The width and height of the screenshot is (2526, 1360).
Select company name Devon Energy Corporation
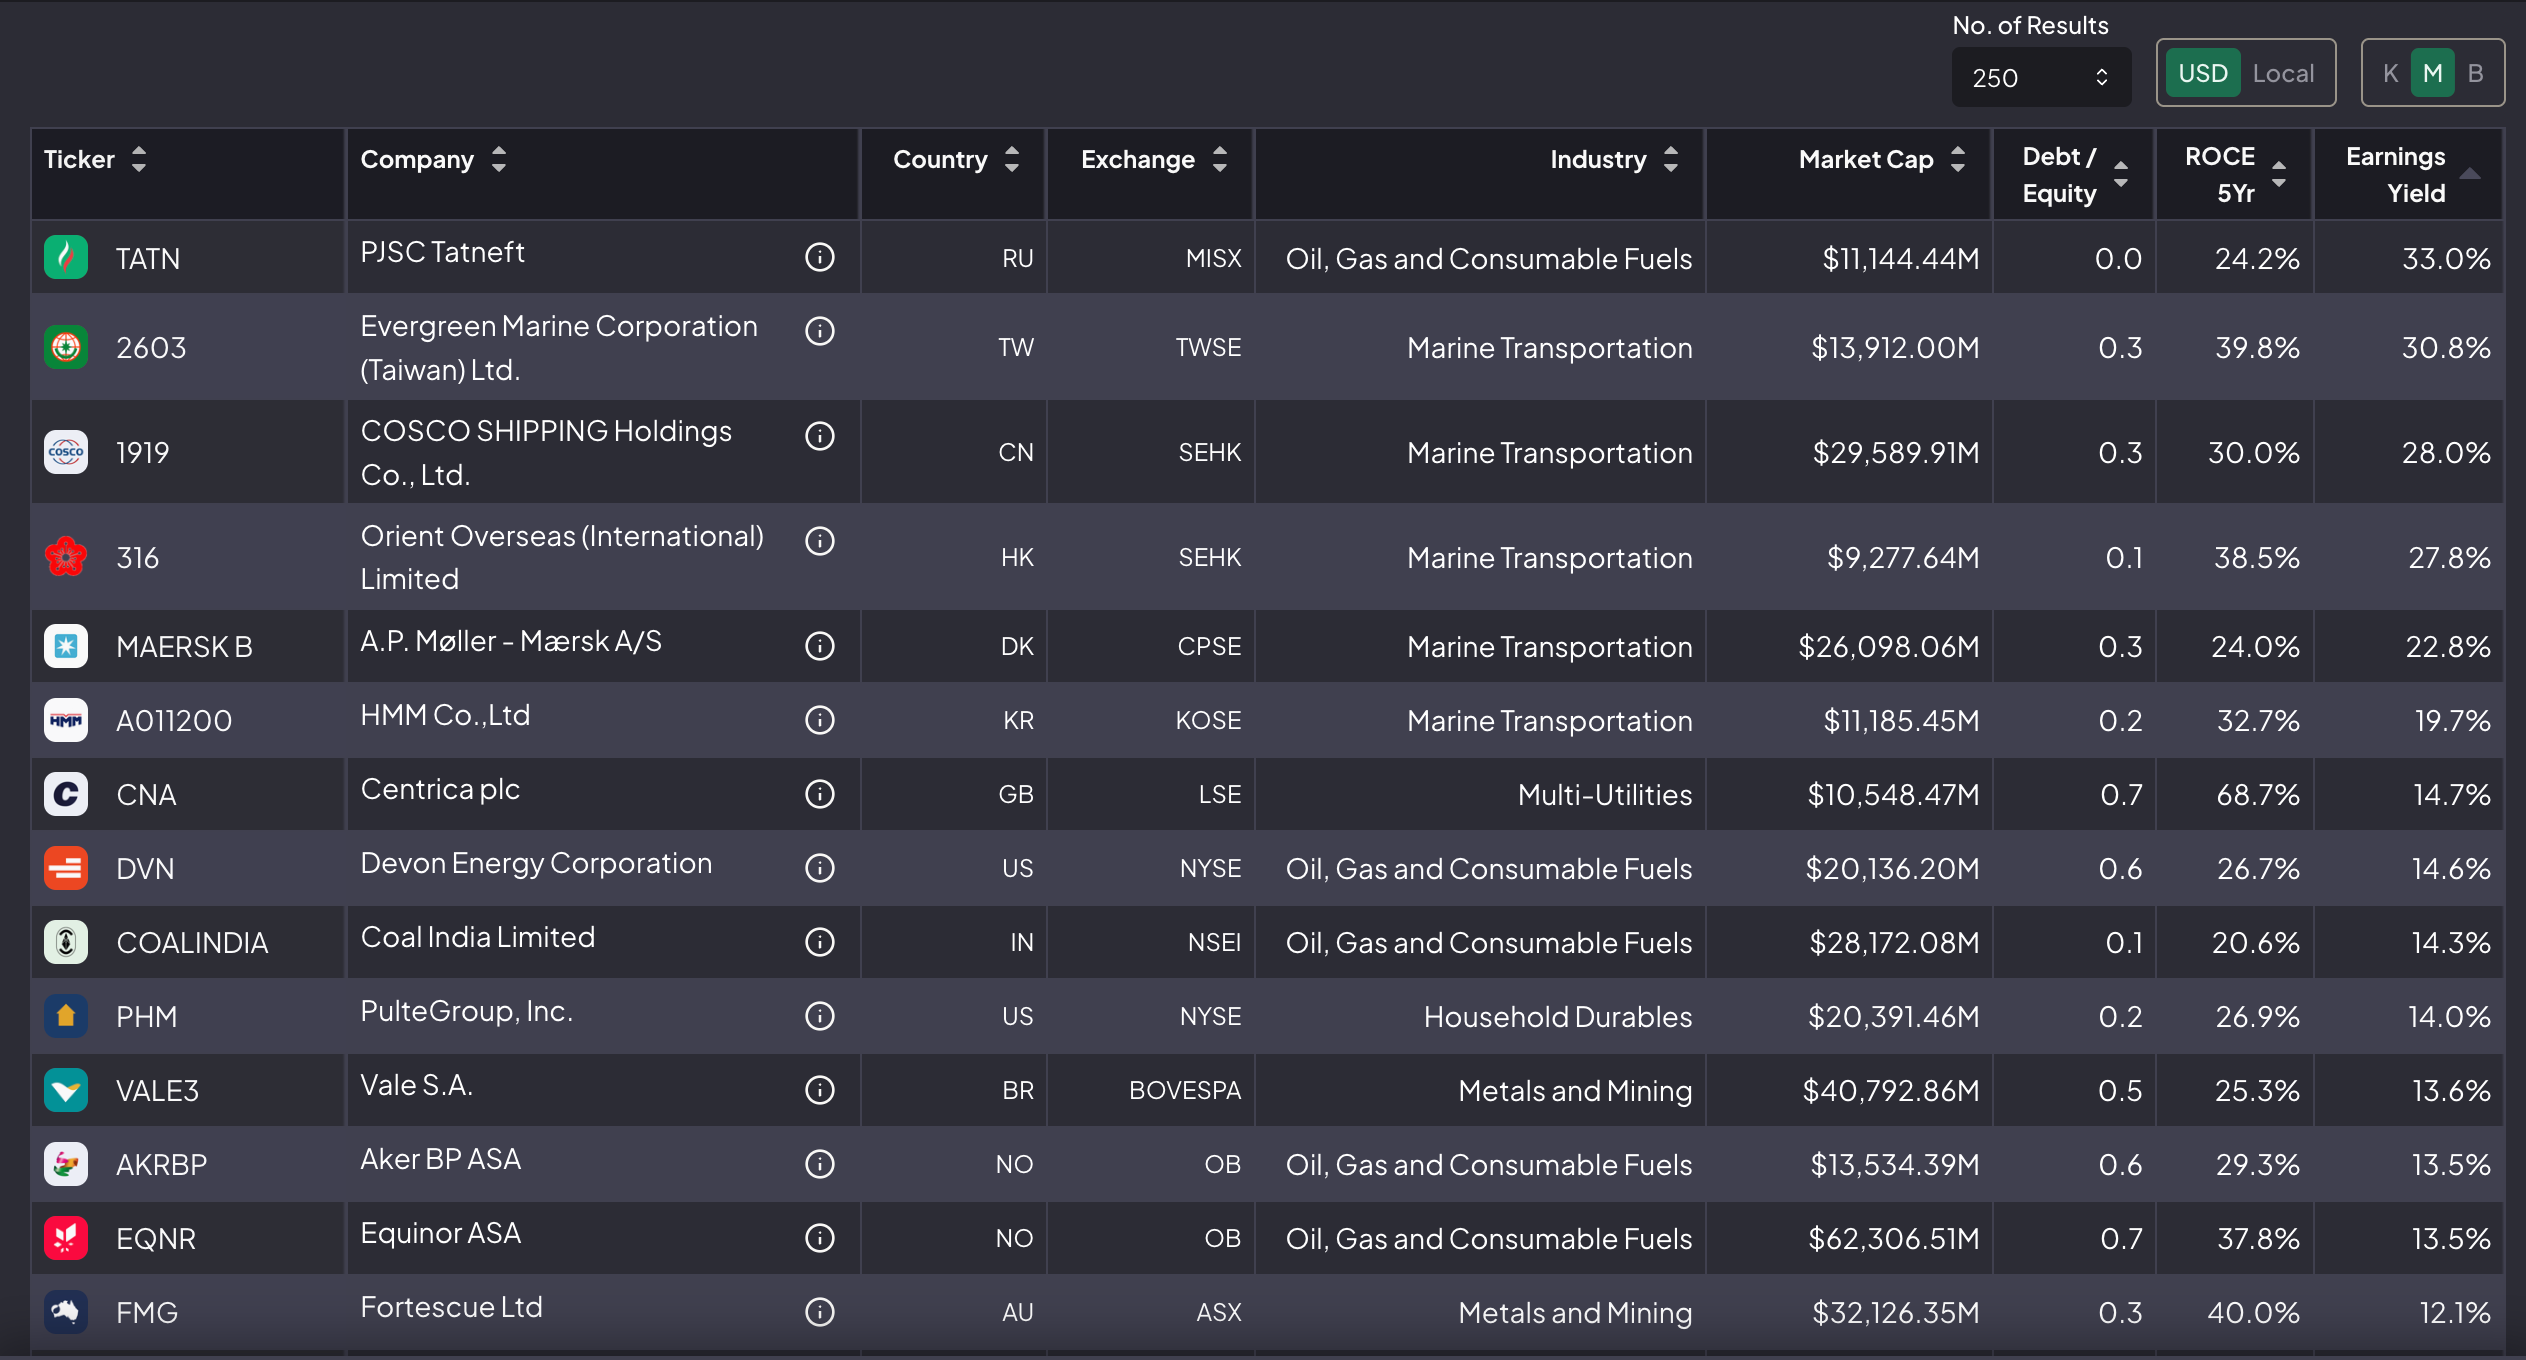click(x=536, y=863)
